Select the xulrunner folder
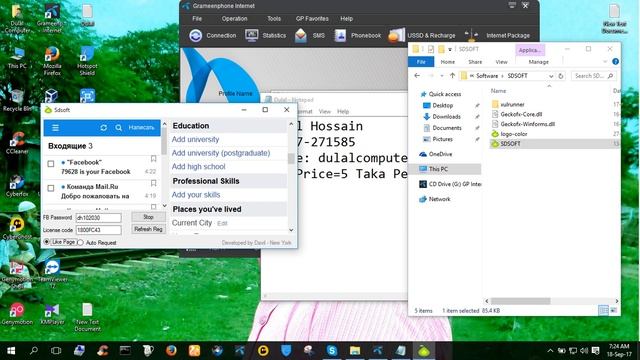The image size is (640, 360). (512, 104)
